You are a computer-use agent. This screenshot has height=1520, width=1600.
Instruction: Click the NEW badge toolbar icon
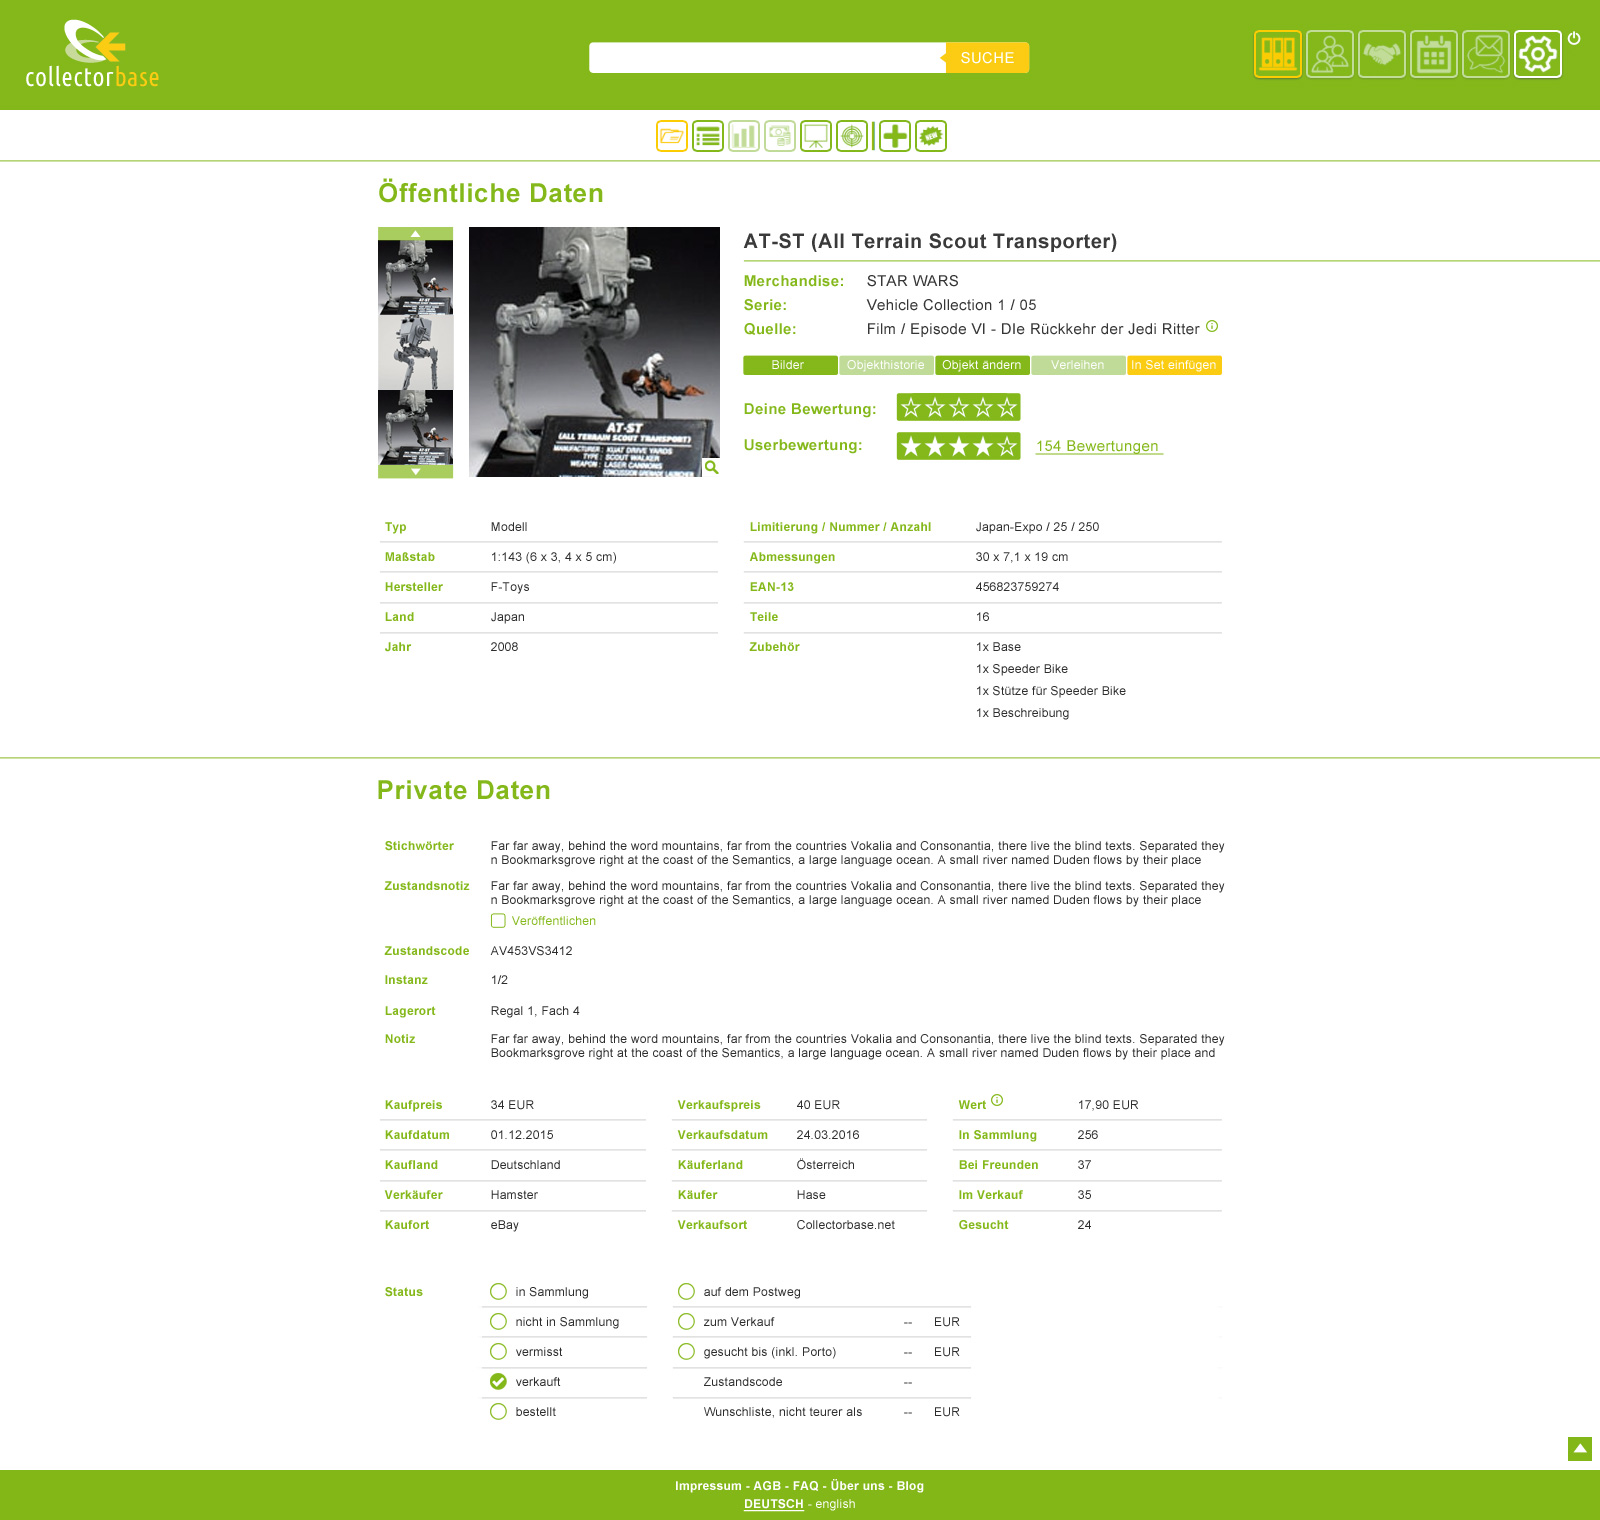(931, 136)
